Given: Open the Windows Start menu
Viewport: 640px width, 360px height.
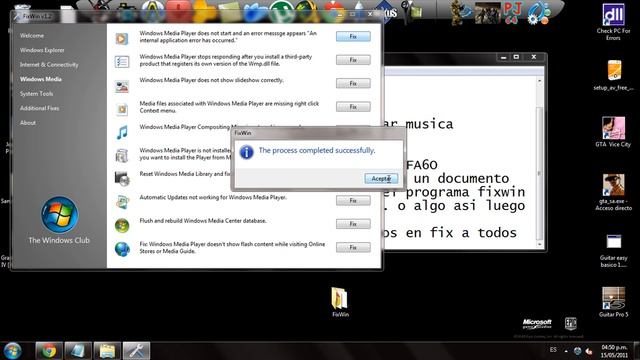Looking at the screenshot, I should click(12, 351).
